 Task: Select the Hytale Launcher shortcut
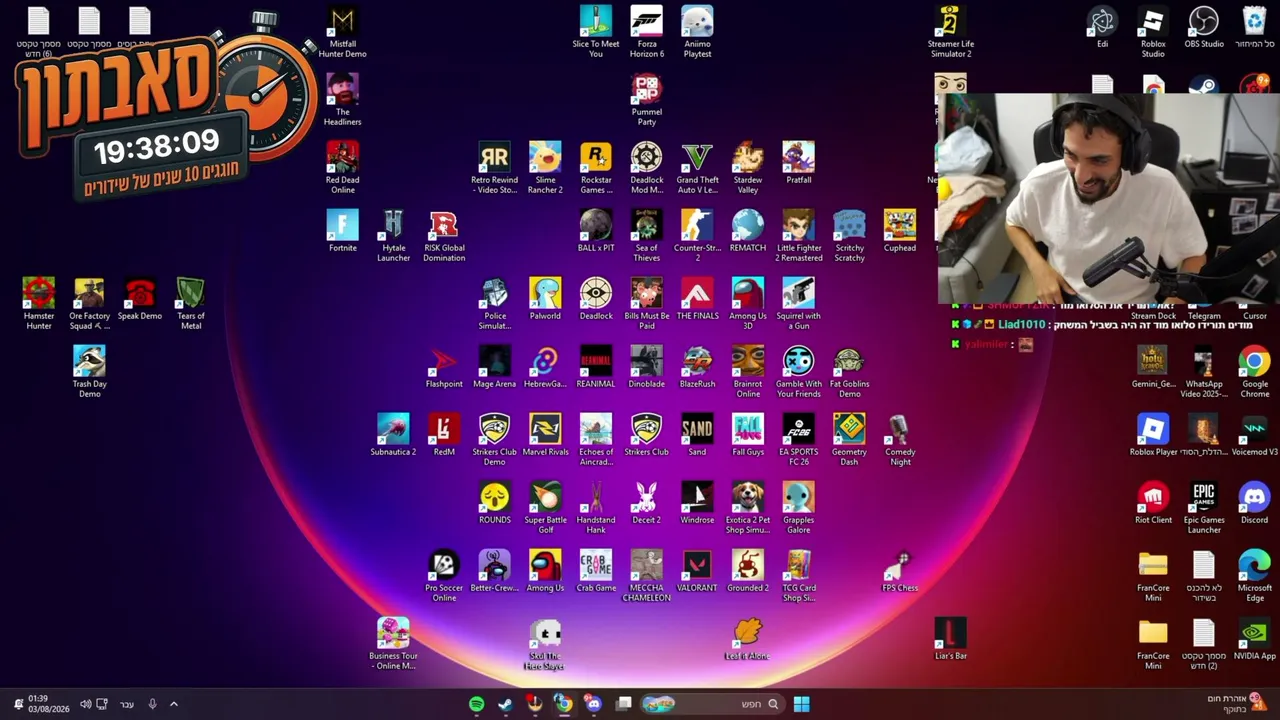point(393,236)
